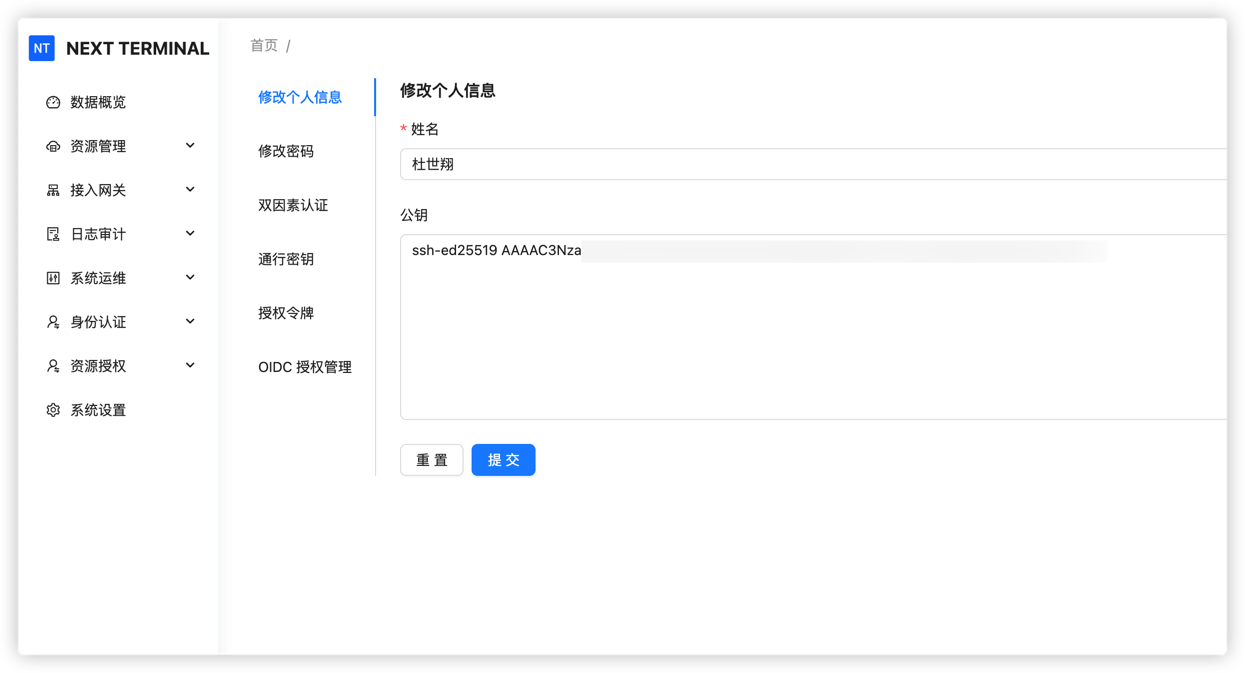The height and width of the screenshot is (673, 1245).
Task: Click the 提交 submit button
Action: click(x=503, y=459)
